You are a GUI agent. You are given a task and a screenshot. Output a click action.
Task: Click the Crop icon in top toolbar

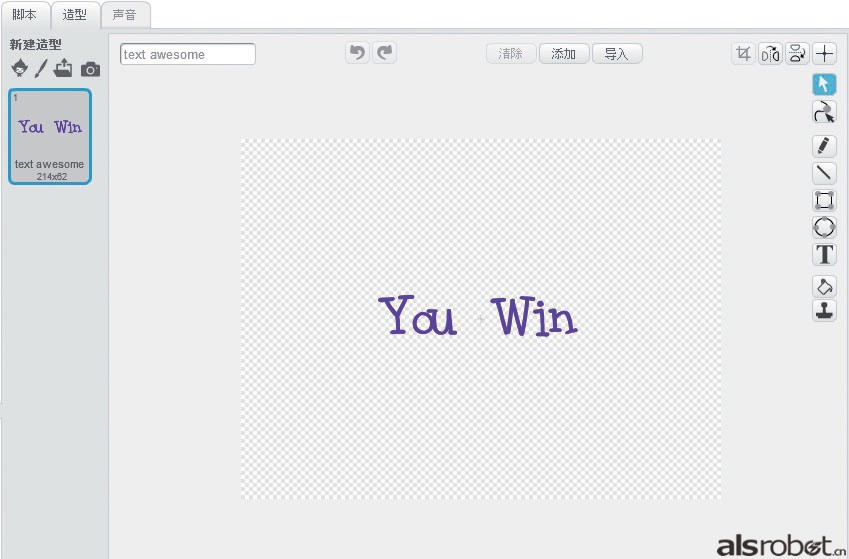pyautogui.click(x=743, y=54)
